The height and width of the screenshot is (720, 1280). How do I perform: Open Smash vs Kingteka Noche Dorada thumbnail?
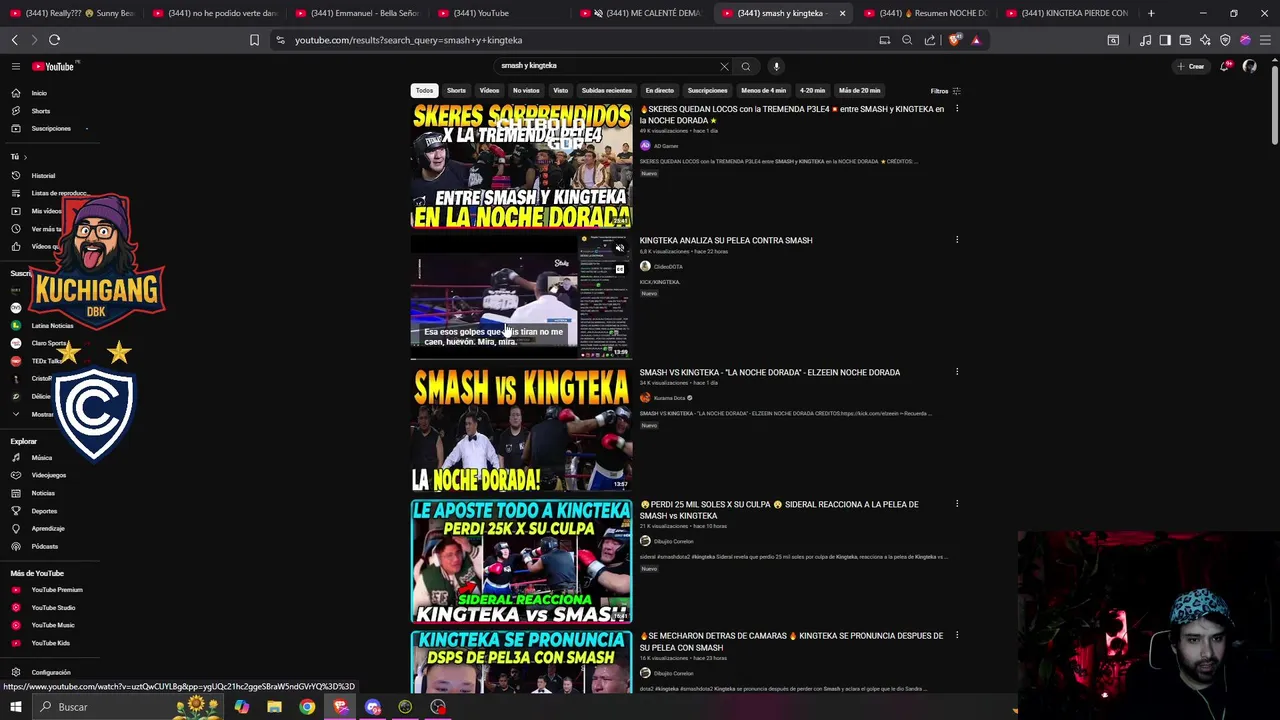(x=521, y=429)
